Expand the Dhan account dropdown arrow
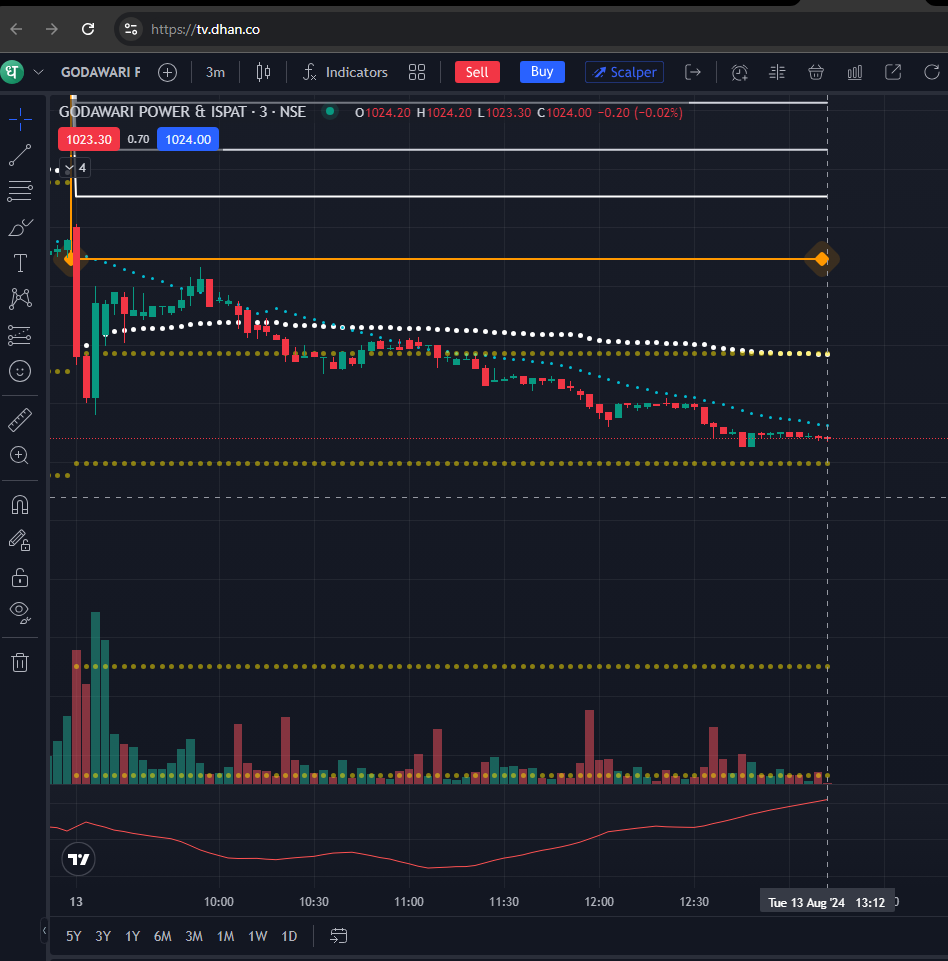Image resolution: width=948 pixels, height=961 pixels. click(38, 72)
